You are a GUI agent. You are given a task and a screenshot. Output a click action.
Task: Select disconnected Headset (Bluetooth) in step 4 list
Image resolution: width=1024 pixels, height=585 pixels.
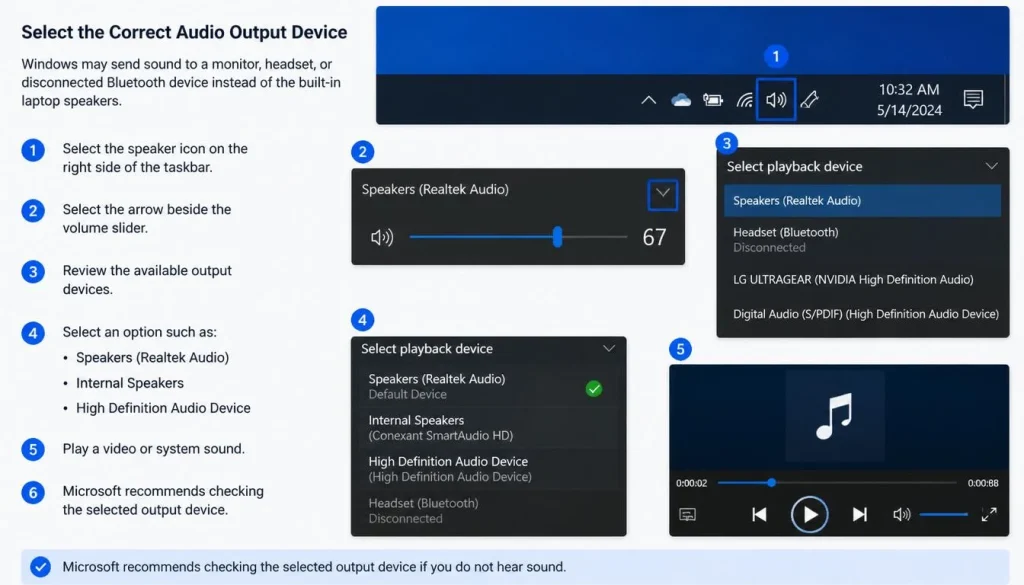pyautogui.click(x=488, y=511)
